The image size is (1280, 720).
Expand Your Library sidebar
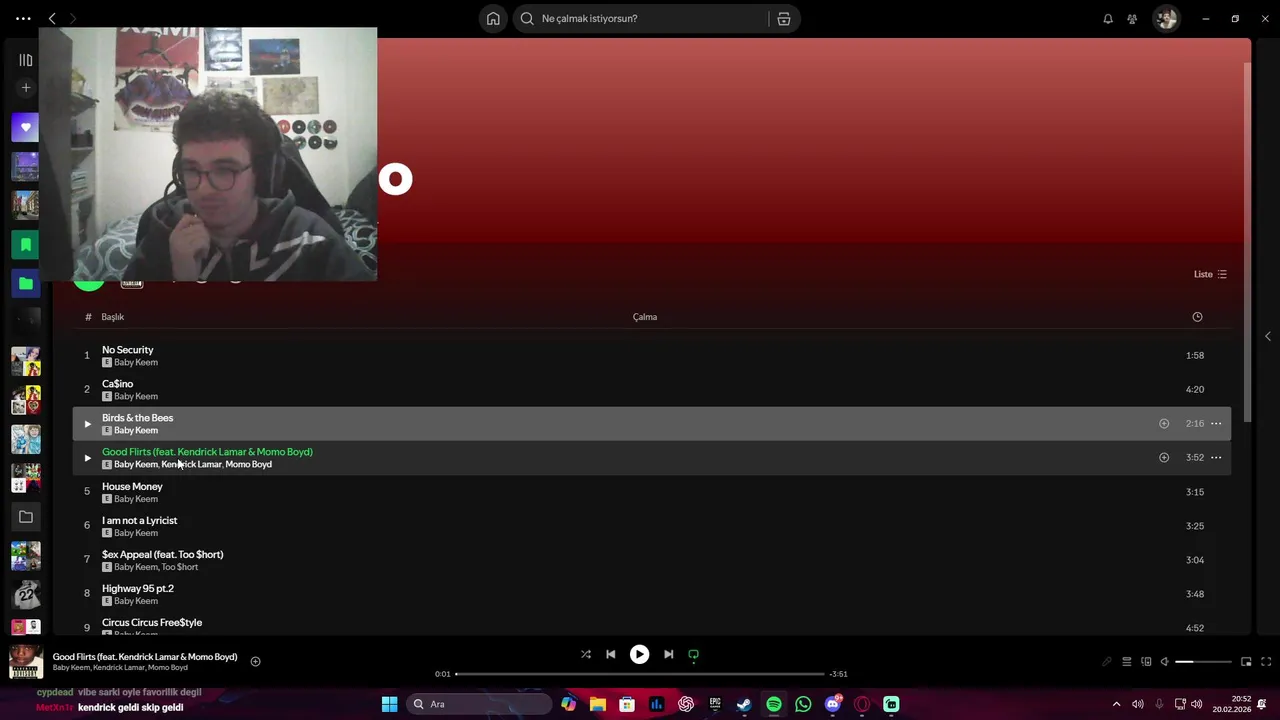(26, 60)
